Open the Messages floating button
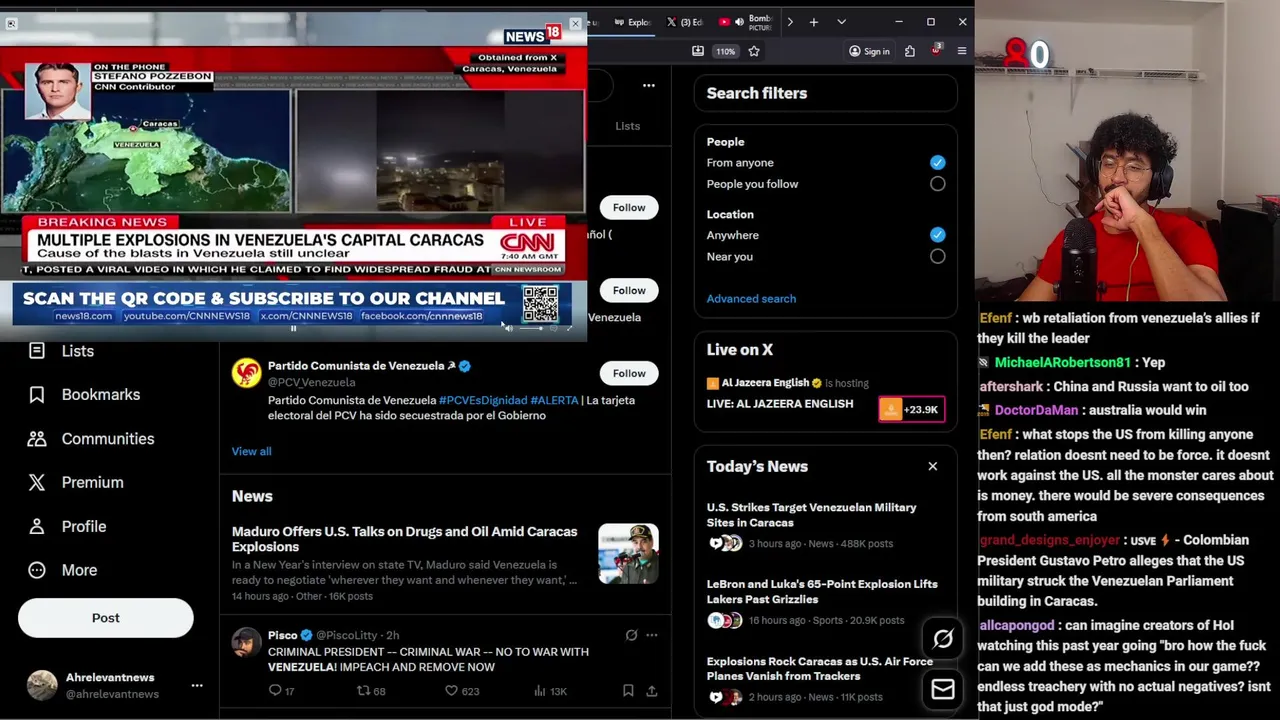Viewport: 1280px width, 720px height. point(943,689)
